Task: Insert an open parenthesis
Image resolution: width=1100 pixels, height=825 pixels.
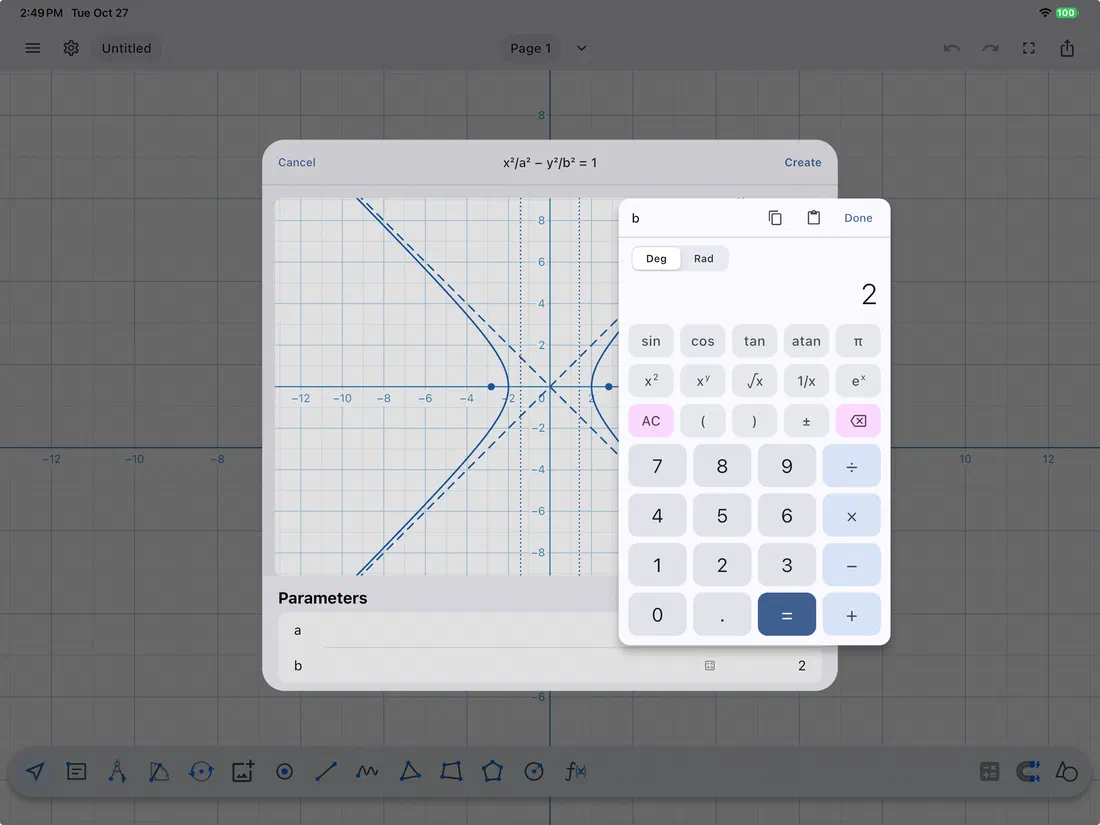Action: tap(702, 421)
